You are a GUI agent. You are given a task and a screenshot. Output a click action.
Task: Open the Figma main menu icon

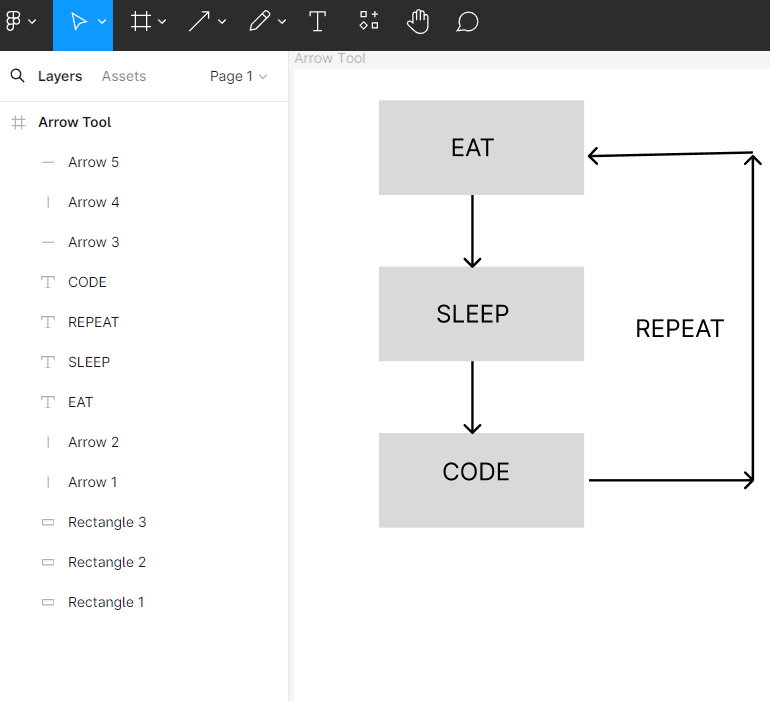tap(13, 21)
